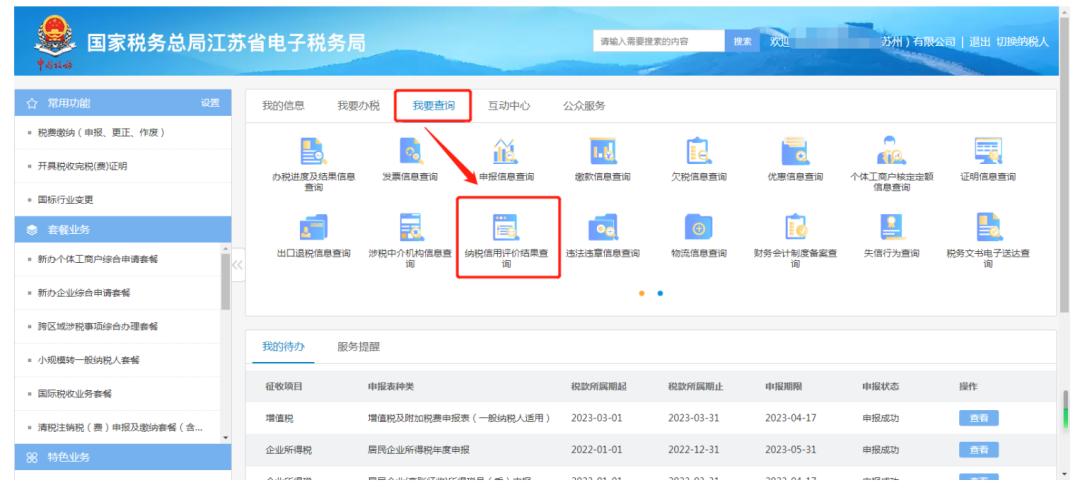Switch to 服务提醒 tab

point(358,346)
